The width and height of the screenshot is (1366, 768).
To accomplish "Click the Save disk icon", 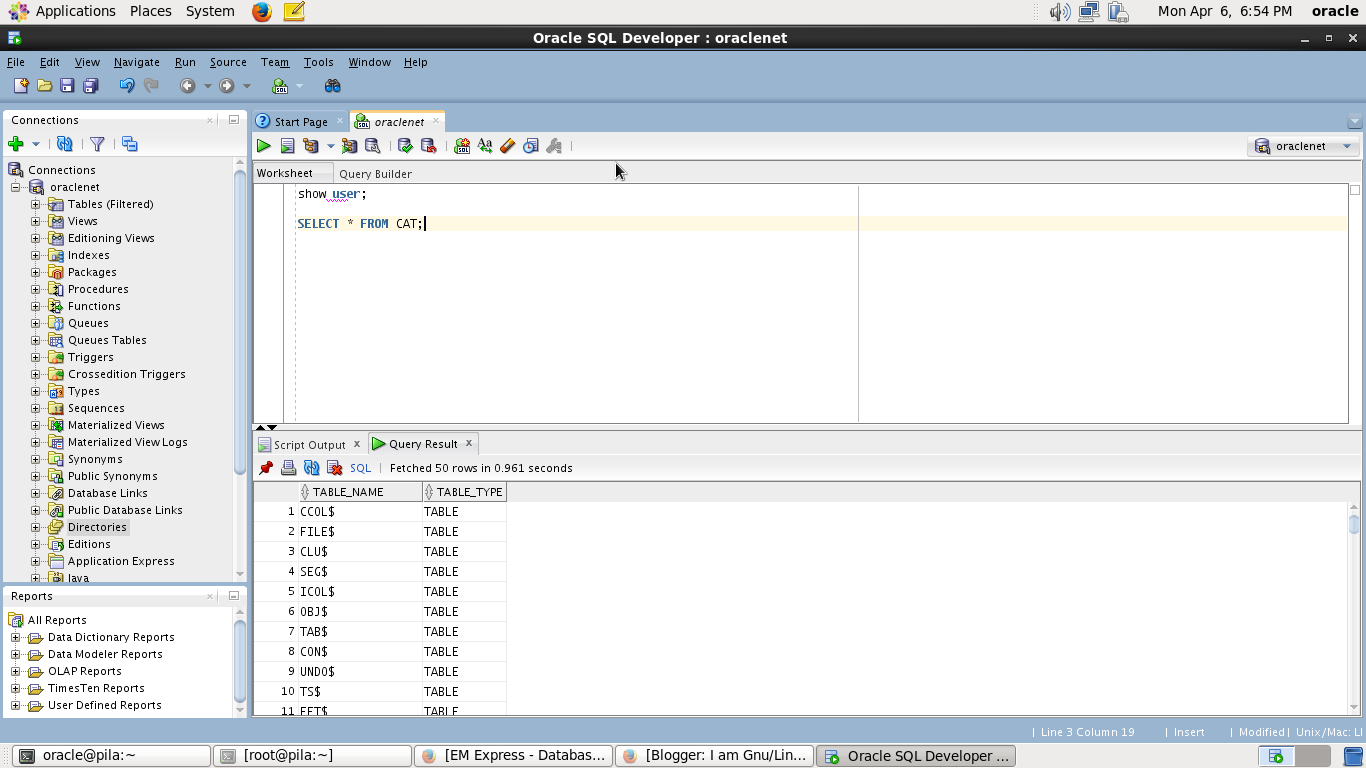I will (x=67, y=86).
